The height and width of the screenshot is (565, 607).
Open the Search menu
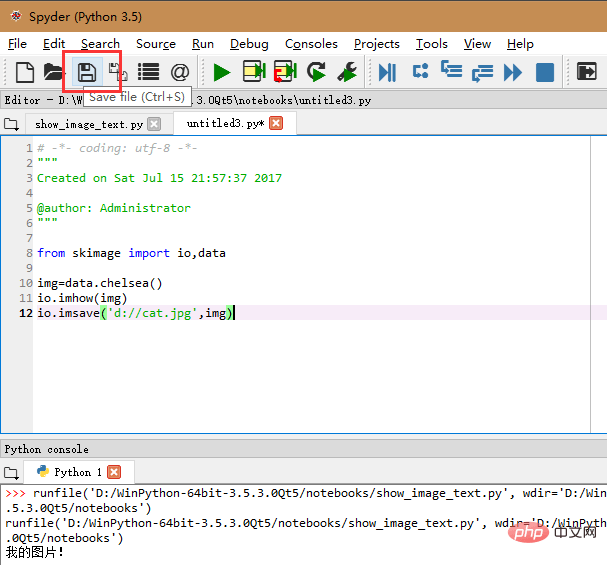[100, 44]
